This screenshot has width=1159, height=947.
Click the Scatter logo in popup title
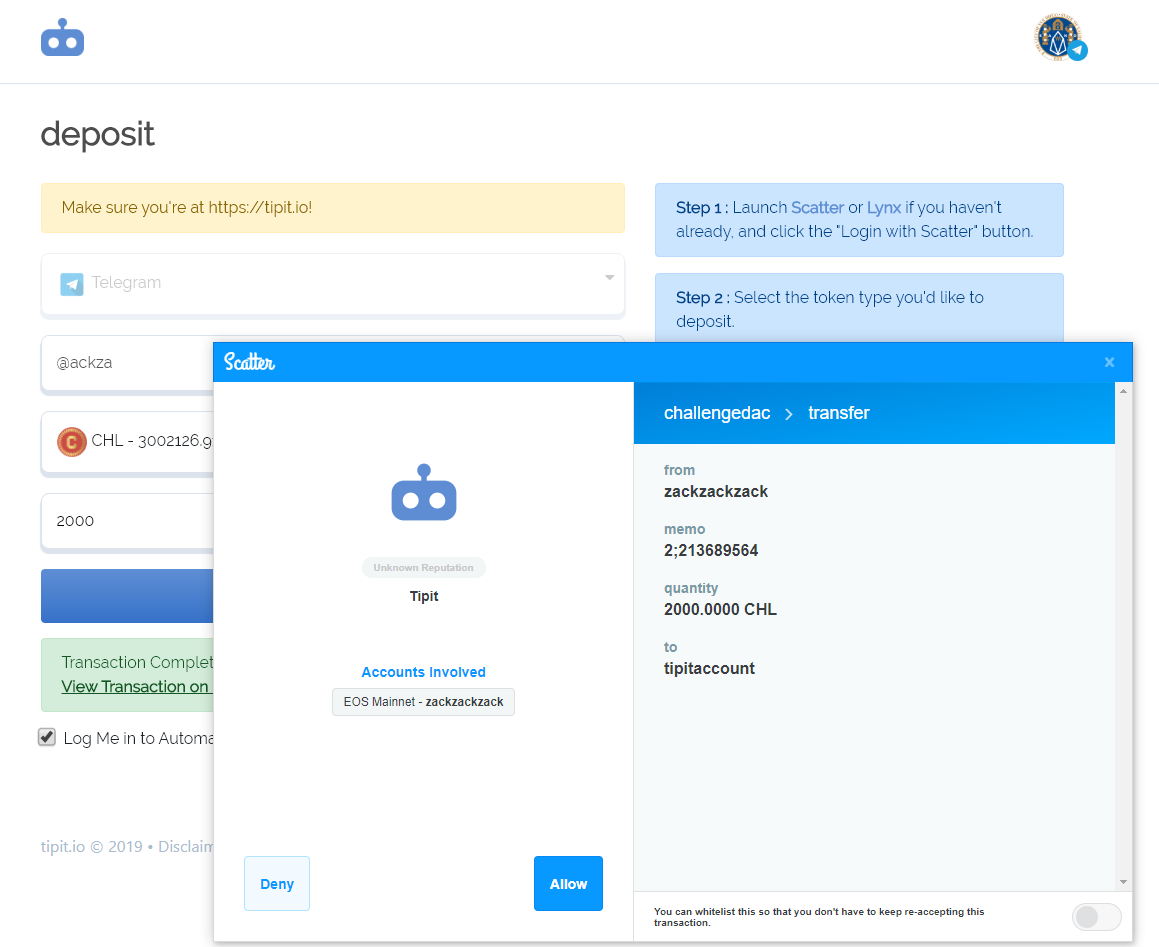[x=249, y=362]
